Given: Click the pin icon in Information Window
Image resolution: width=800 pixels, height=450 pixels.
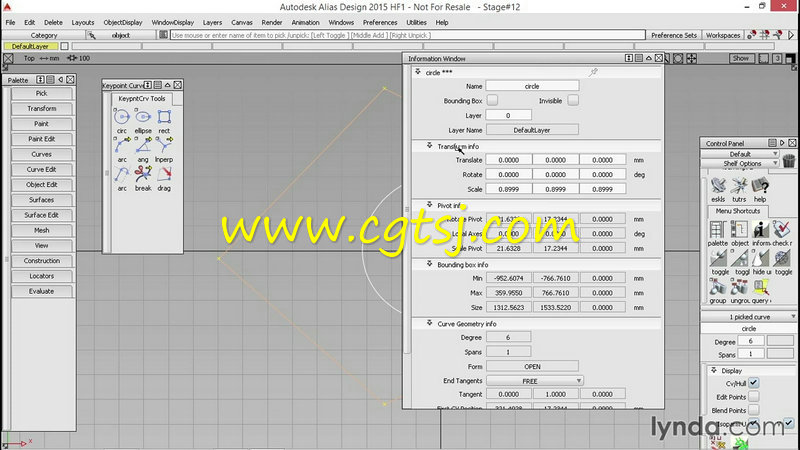Looking at the screenshot, I should click(x=593, y=72).
